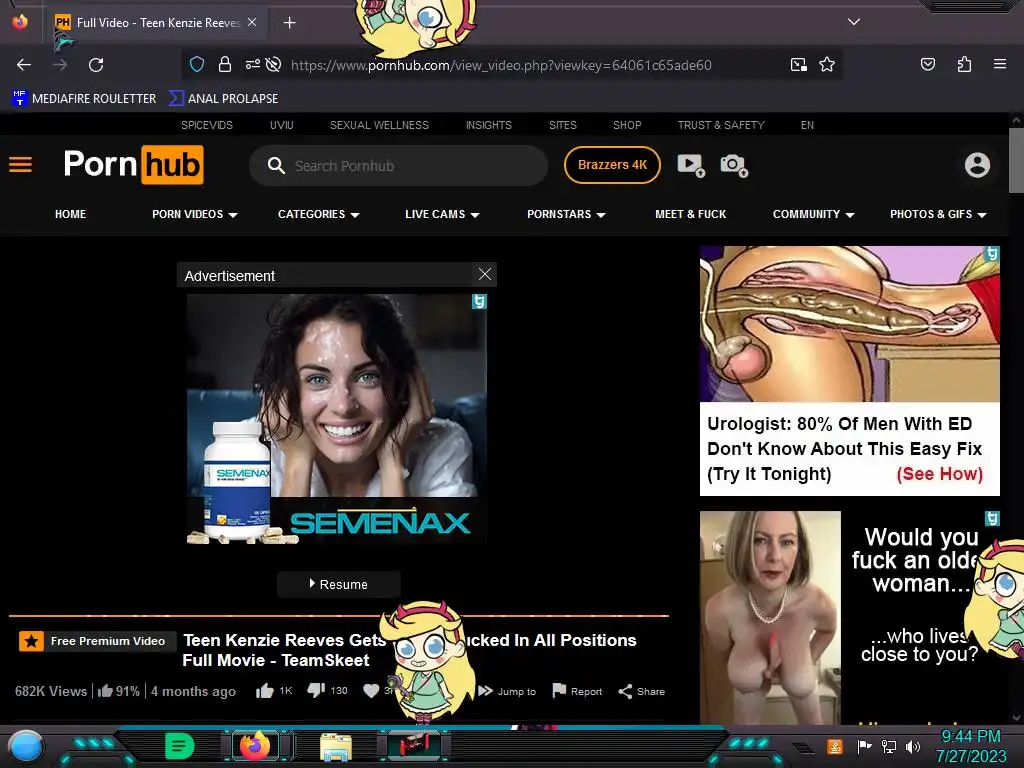The height and width of the screenshot is (768, 1024).
Task: Open the Firefox extensions menu
Action: tap(964, 64)
